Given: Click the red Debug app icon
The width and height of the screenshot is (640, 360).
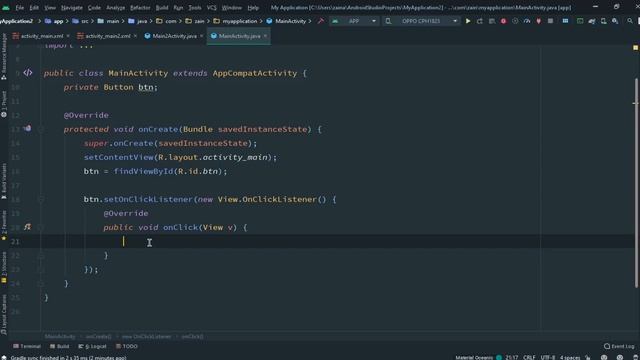Looking at the screenshot, I should [503, 21].
